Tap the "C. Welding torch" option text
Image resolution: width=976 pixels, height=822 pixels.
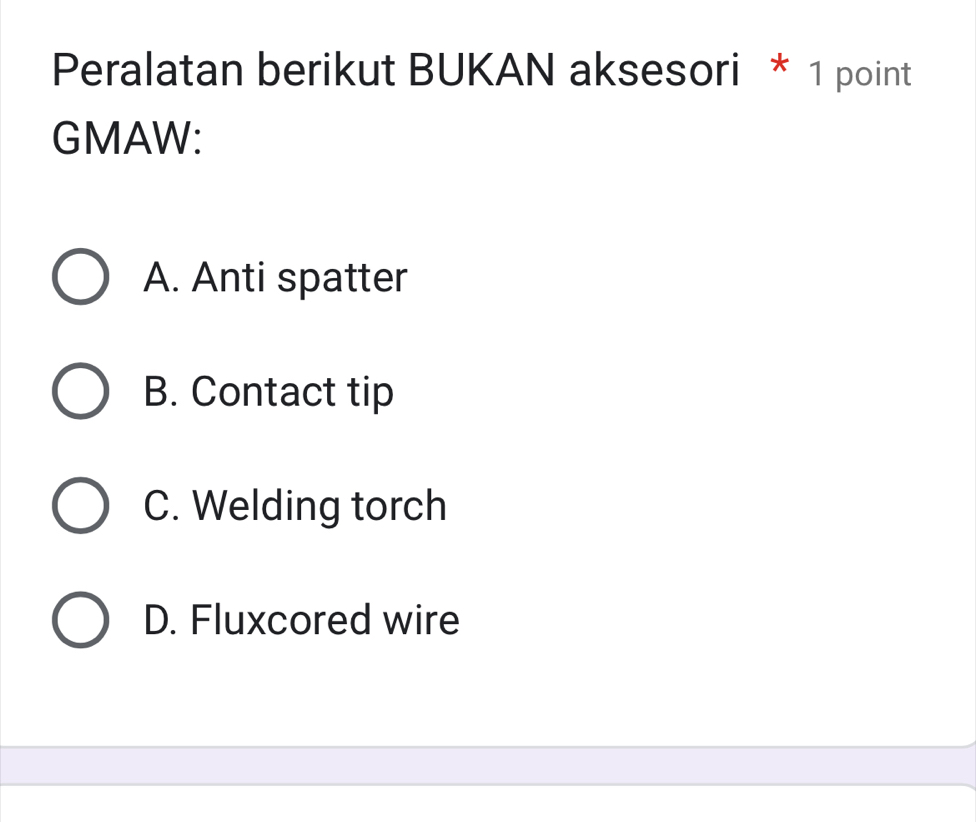295,506
